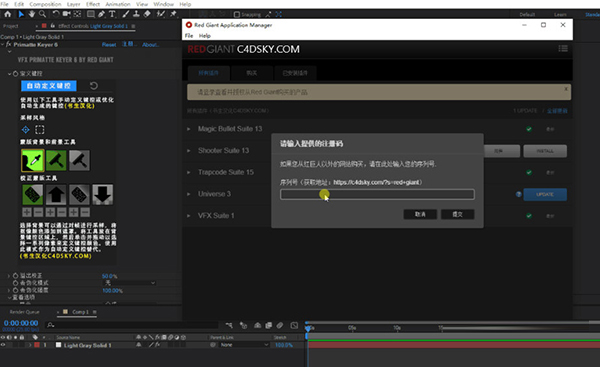Viewport: 600px width, 367px height.
Task: Click the Primatte point sampling style icon
Action: pyautogui.click(x=26, y=129)
